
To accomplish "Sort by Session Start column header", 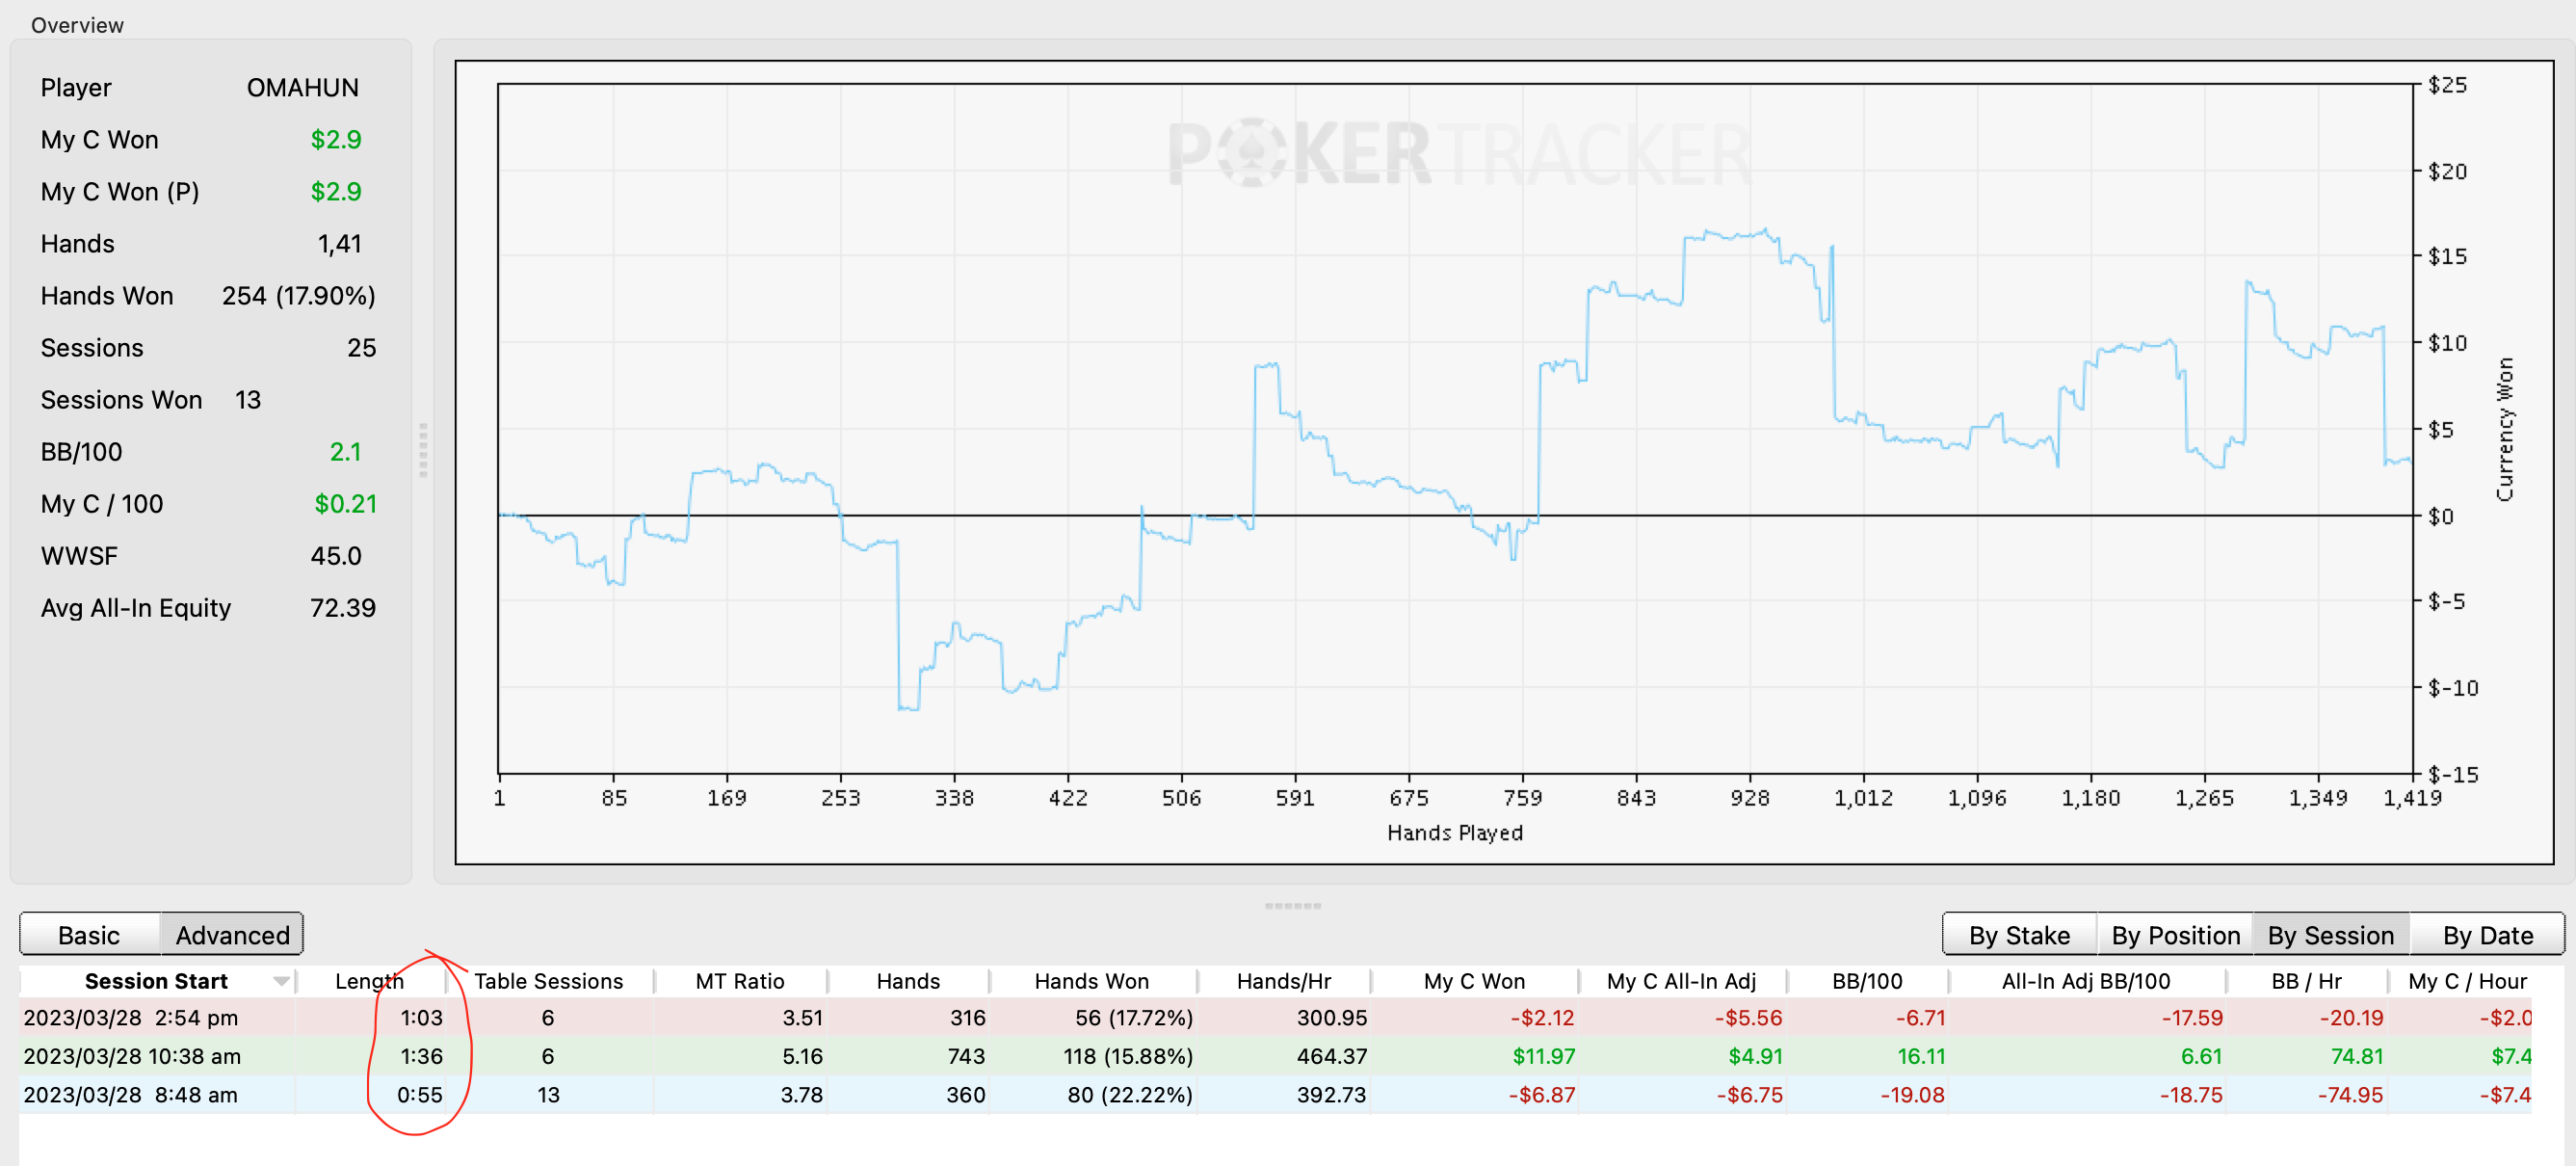I will pos(156,980).
